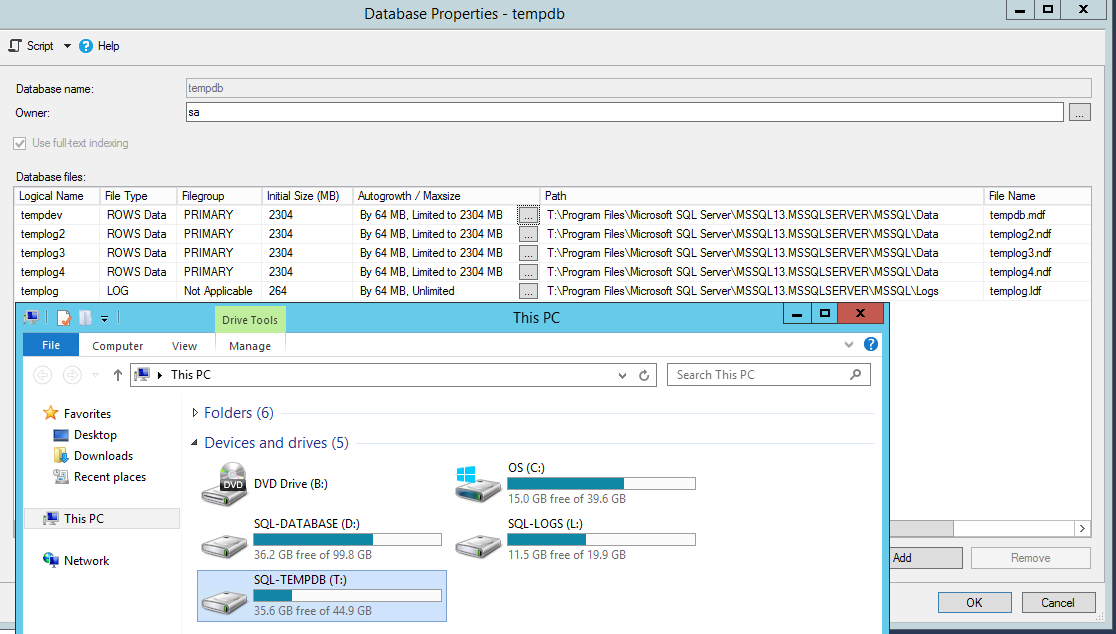Viewport: 1116px width, 634px height.
Task: Go up one level with the up arrow
Action: point(118,375)
